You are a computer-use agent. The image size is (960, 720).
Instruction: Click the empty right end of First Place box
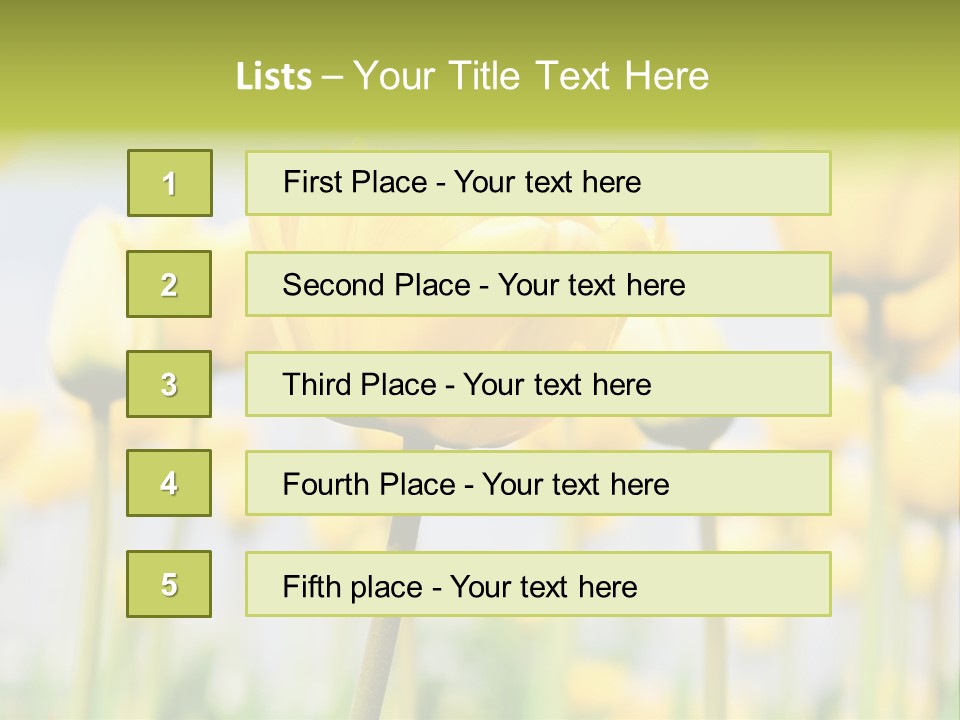tap(760, 183)
